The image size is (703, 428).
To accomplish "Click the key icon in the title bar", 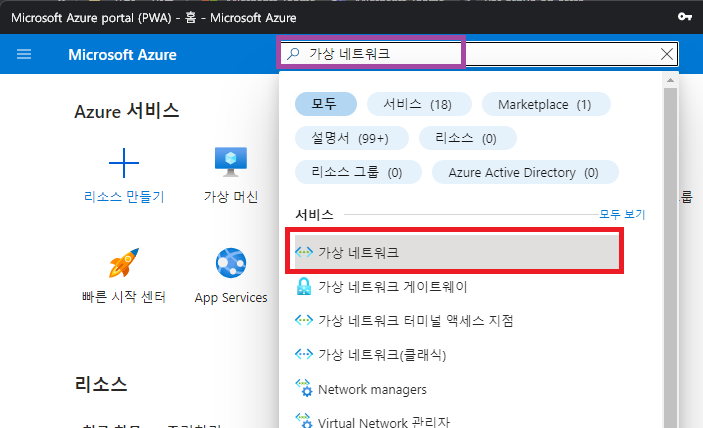I will 685,17.
